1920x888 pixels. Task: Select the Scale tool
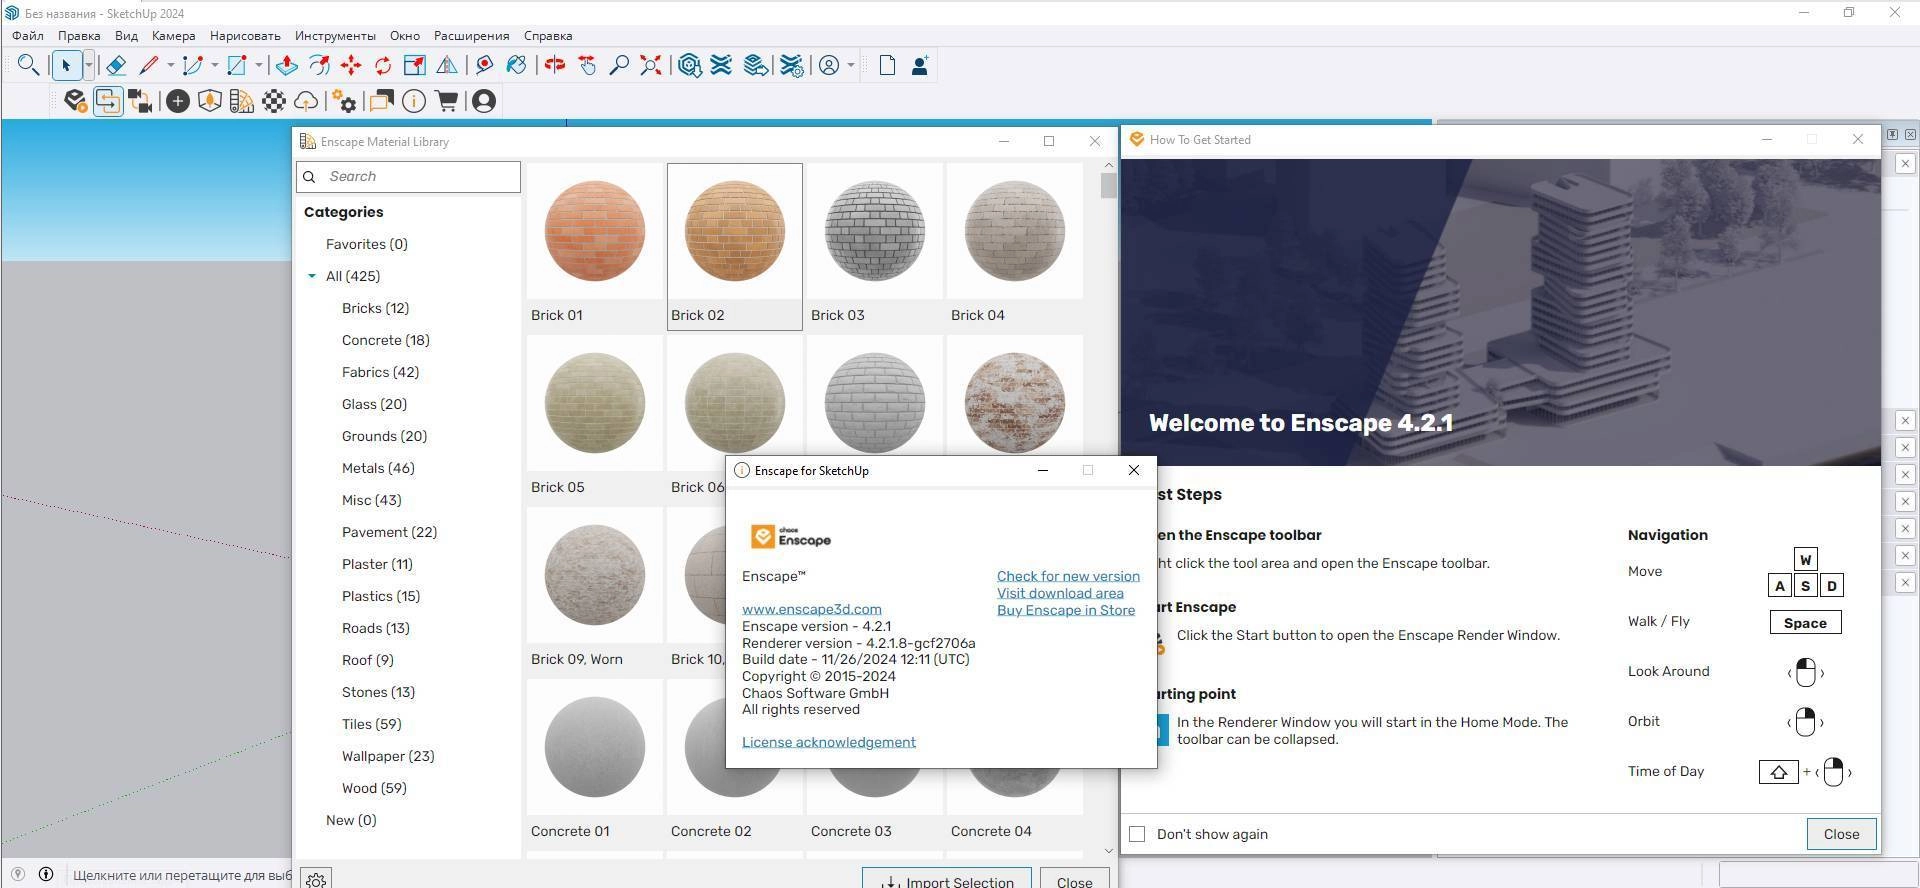coord(415,65)
